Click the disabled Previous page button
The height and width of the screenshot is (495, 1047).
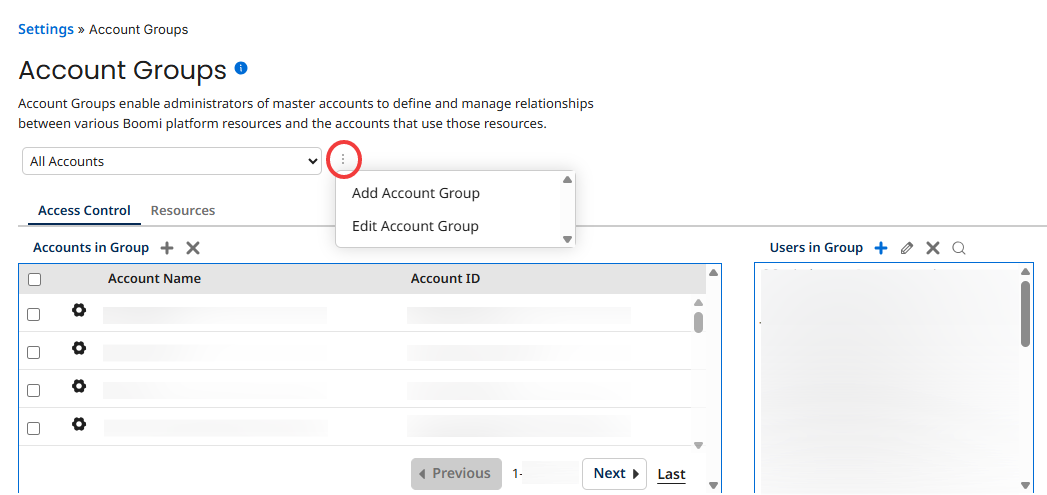[456, 474]
